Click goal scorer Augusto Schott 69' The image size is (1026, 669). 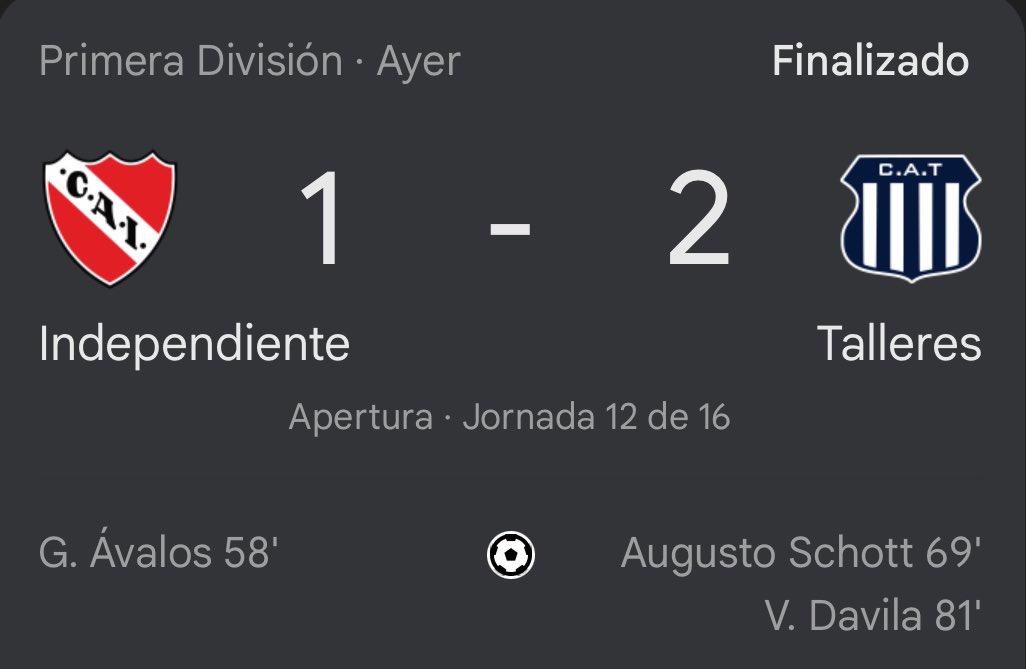(801, 553)
